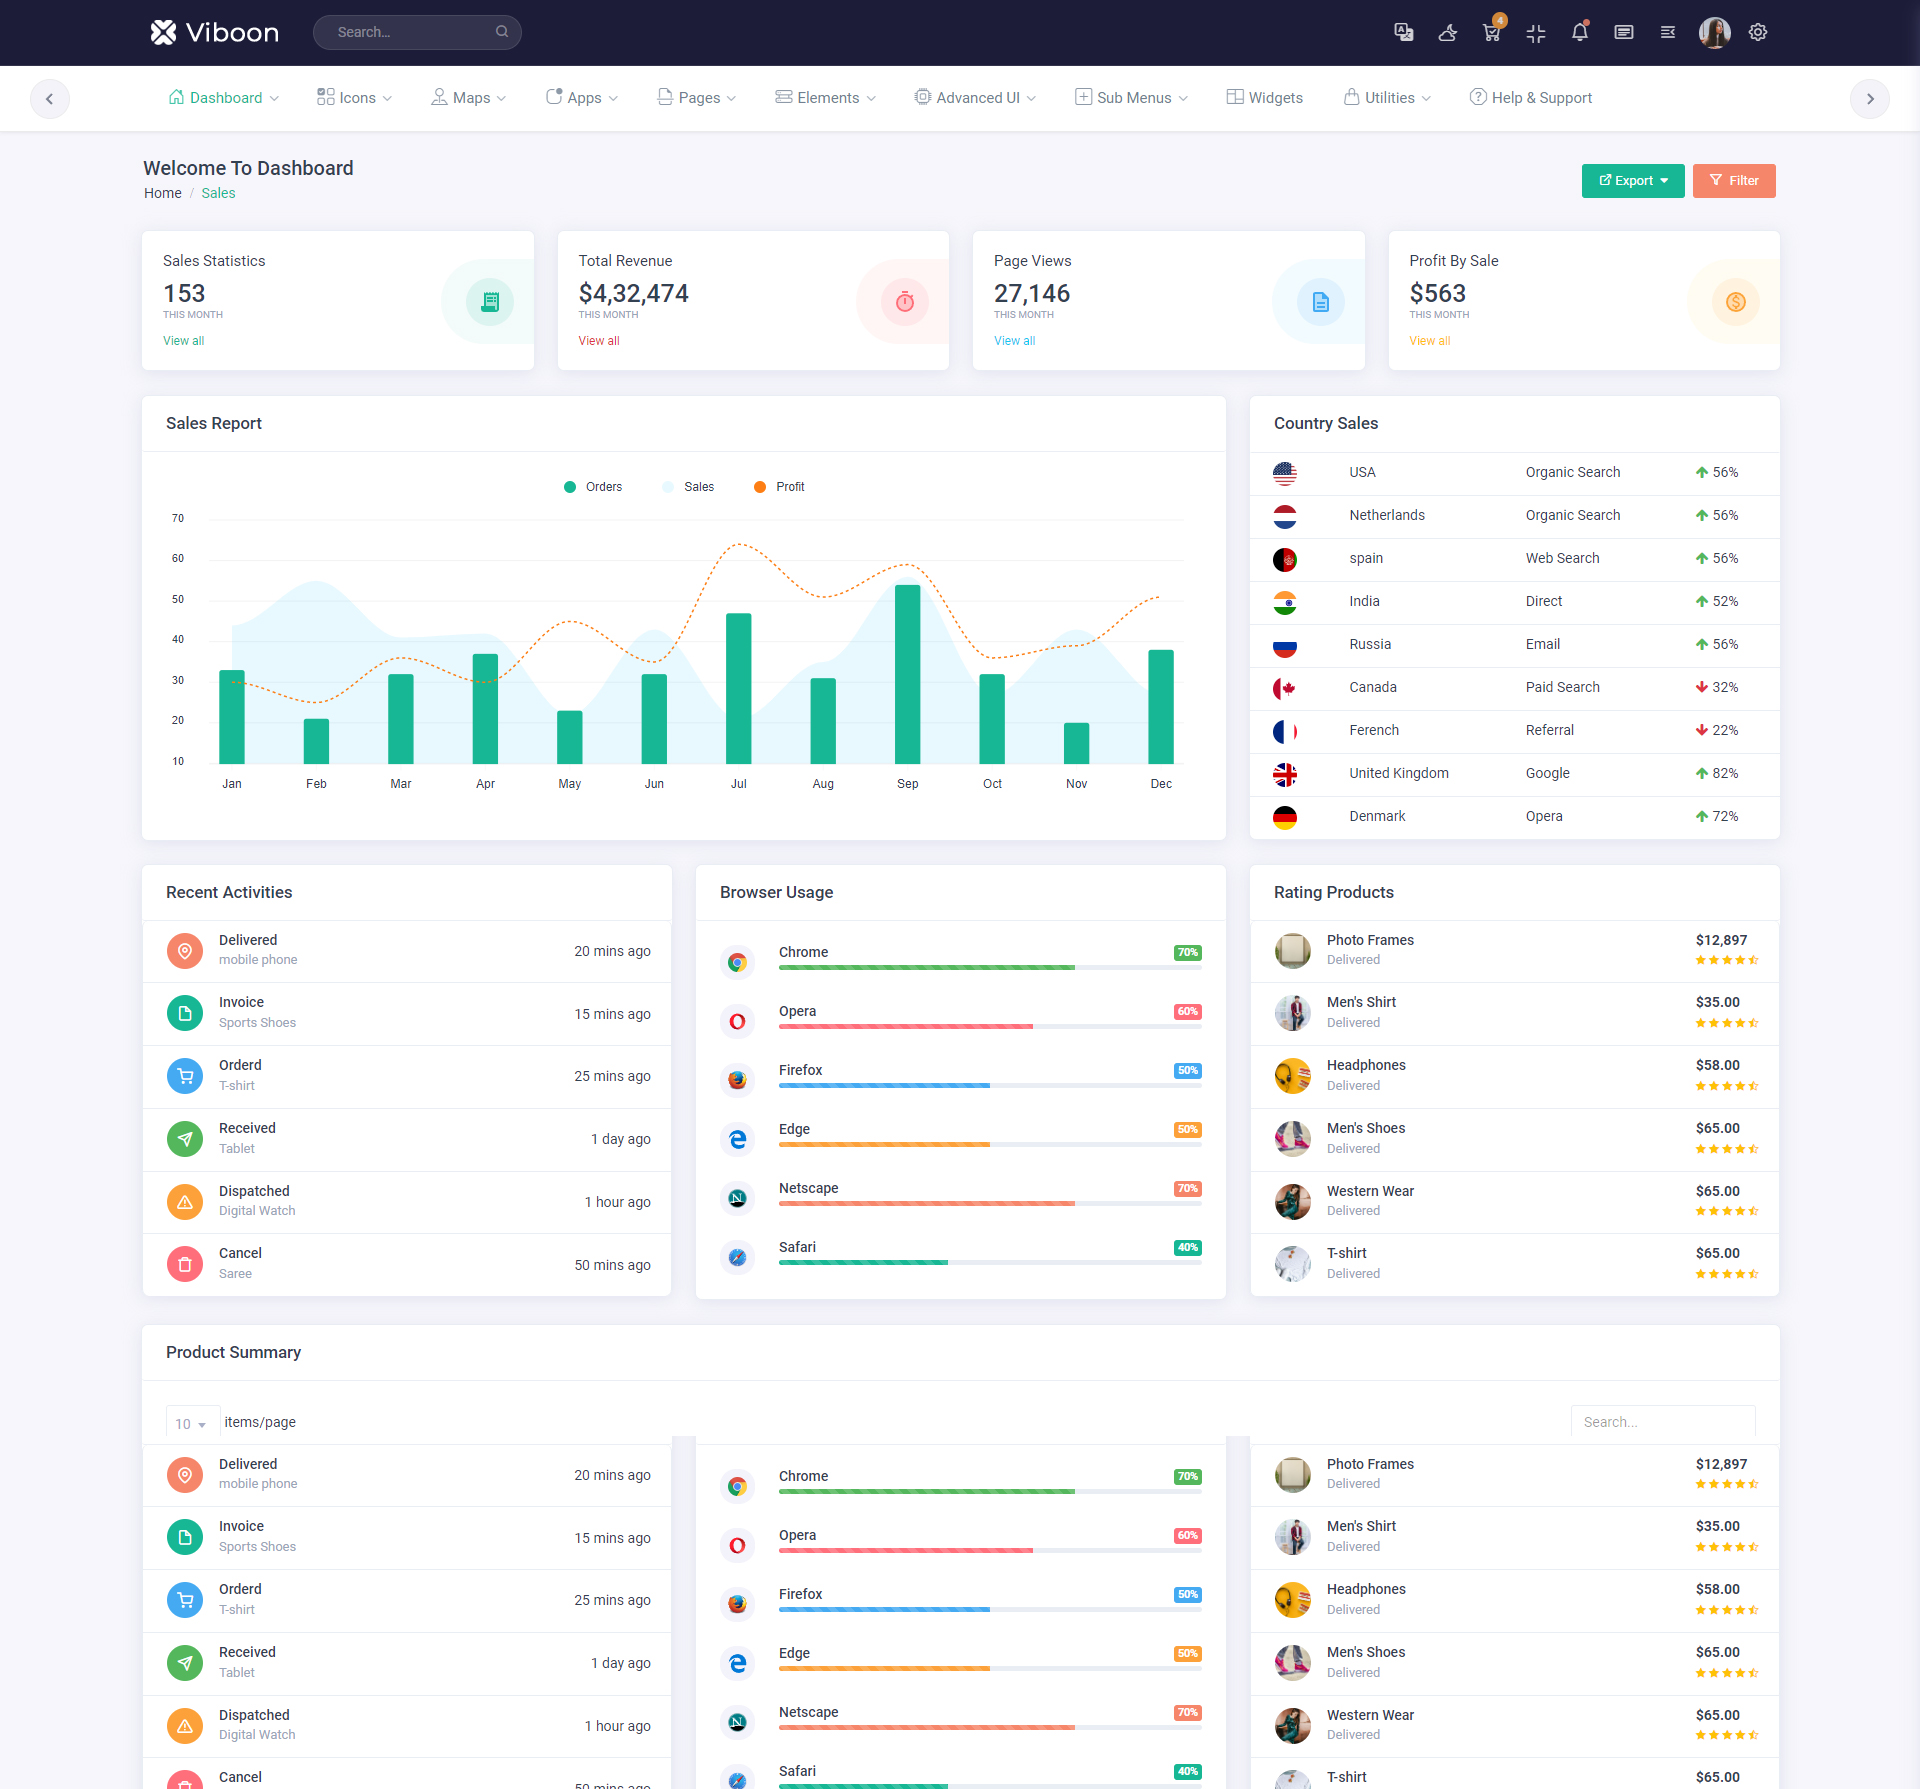Open the notifications bell icon

1580,32
